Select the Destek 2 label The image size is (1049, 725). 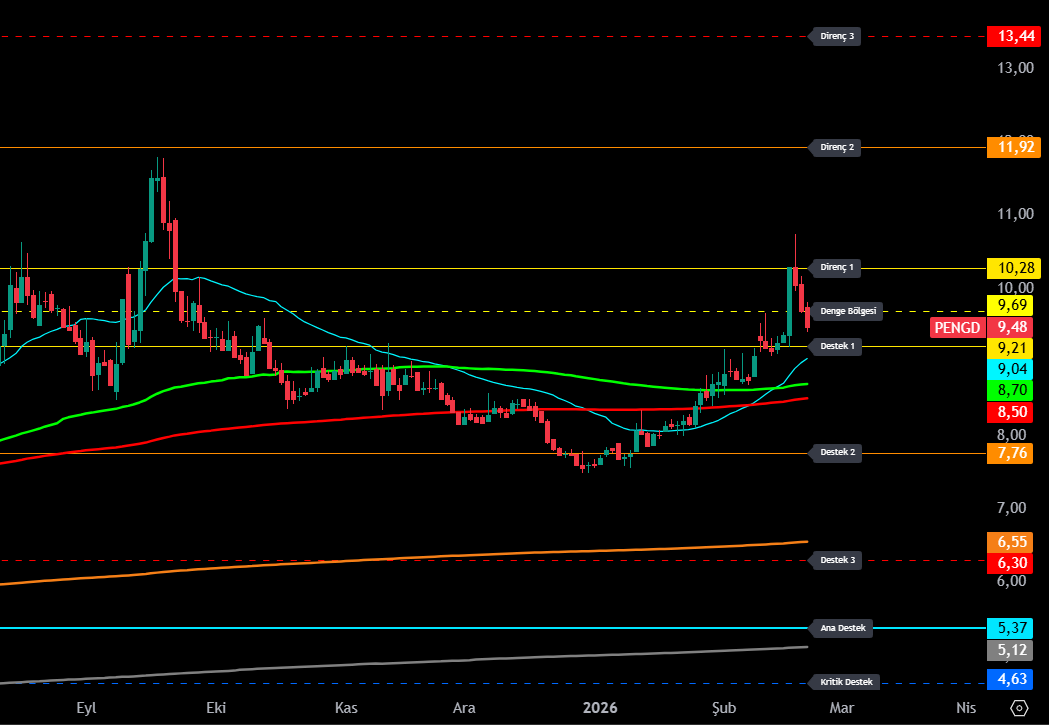pos(837,452)
